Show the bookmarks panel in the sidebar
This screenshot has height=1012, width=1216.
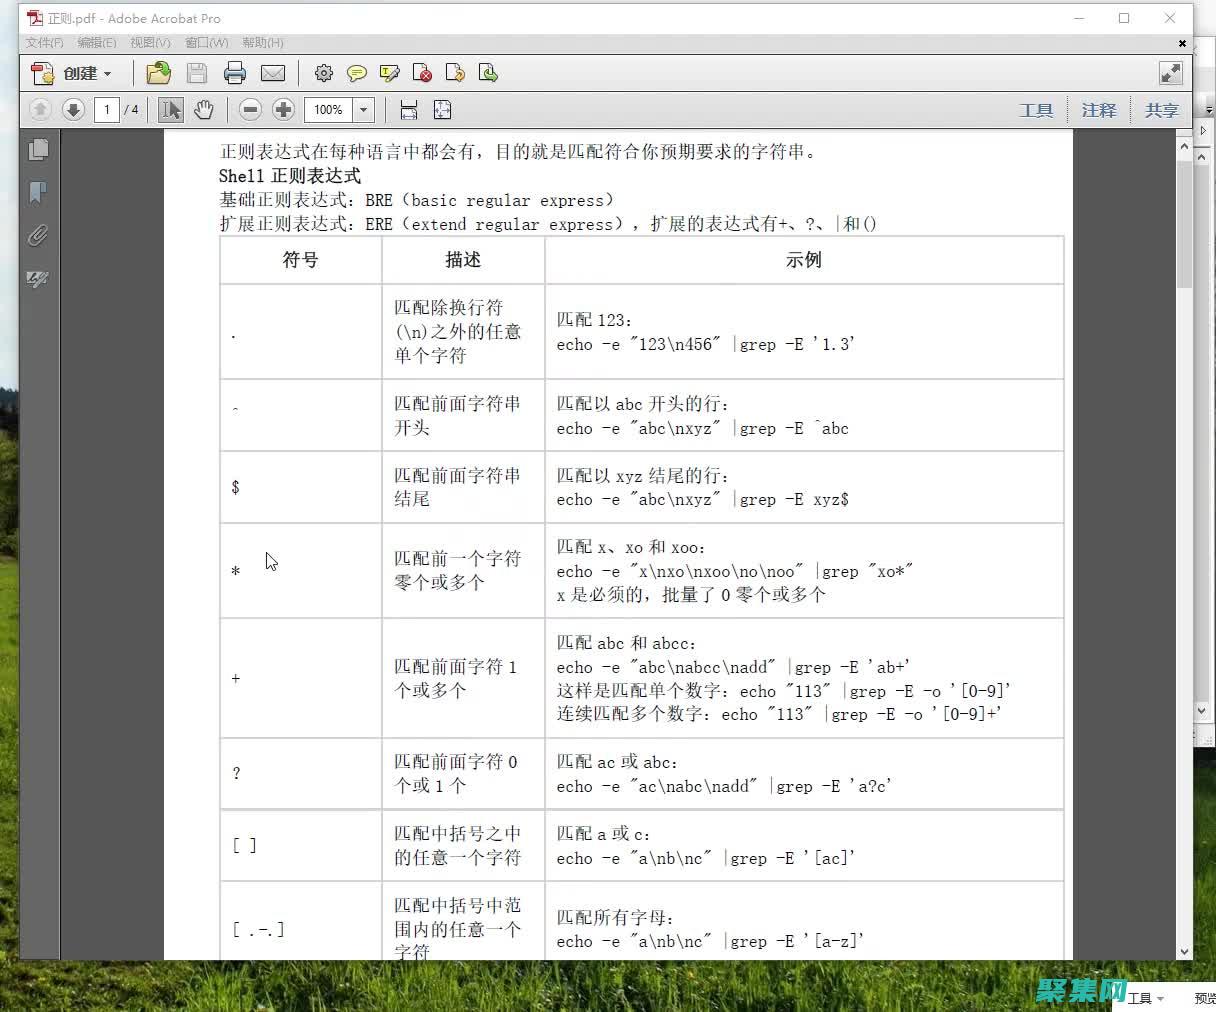point(38,192)
